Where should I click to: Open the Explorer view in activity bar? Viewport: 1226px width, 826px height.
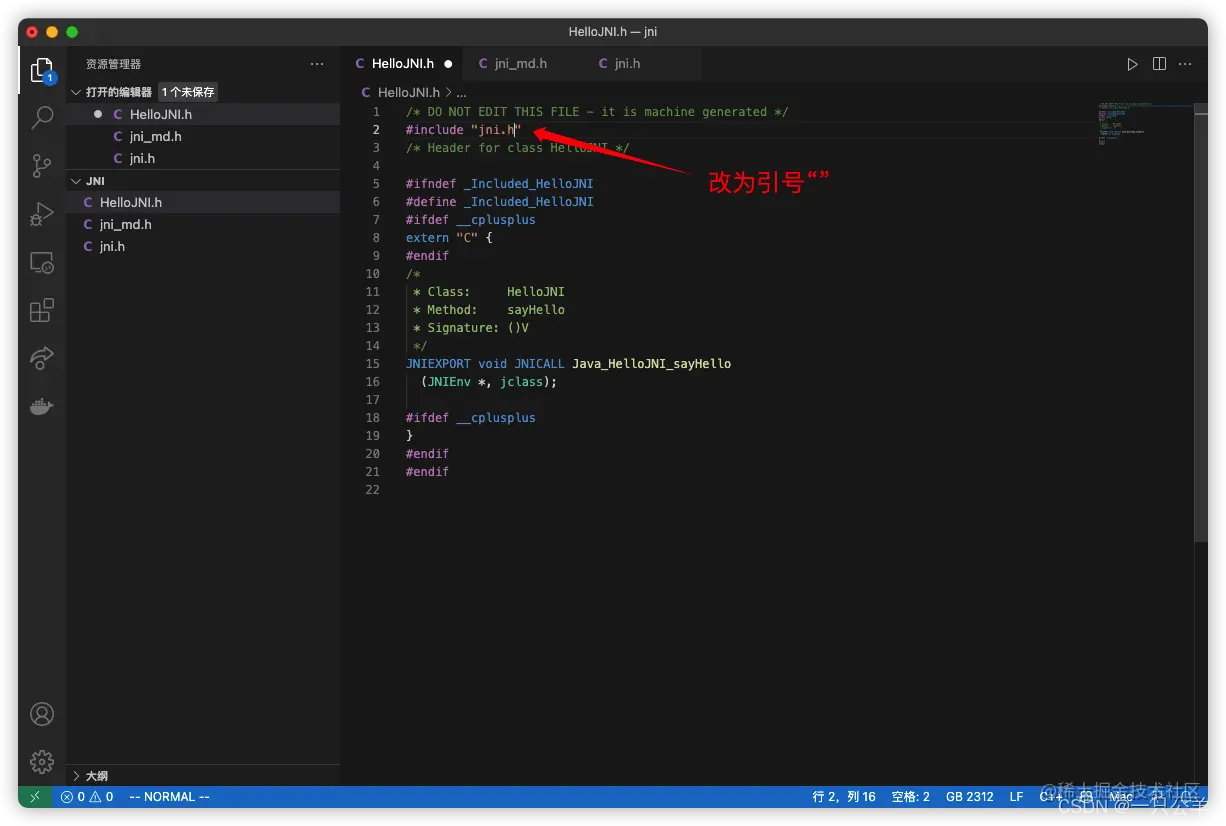click(41, 69)
